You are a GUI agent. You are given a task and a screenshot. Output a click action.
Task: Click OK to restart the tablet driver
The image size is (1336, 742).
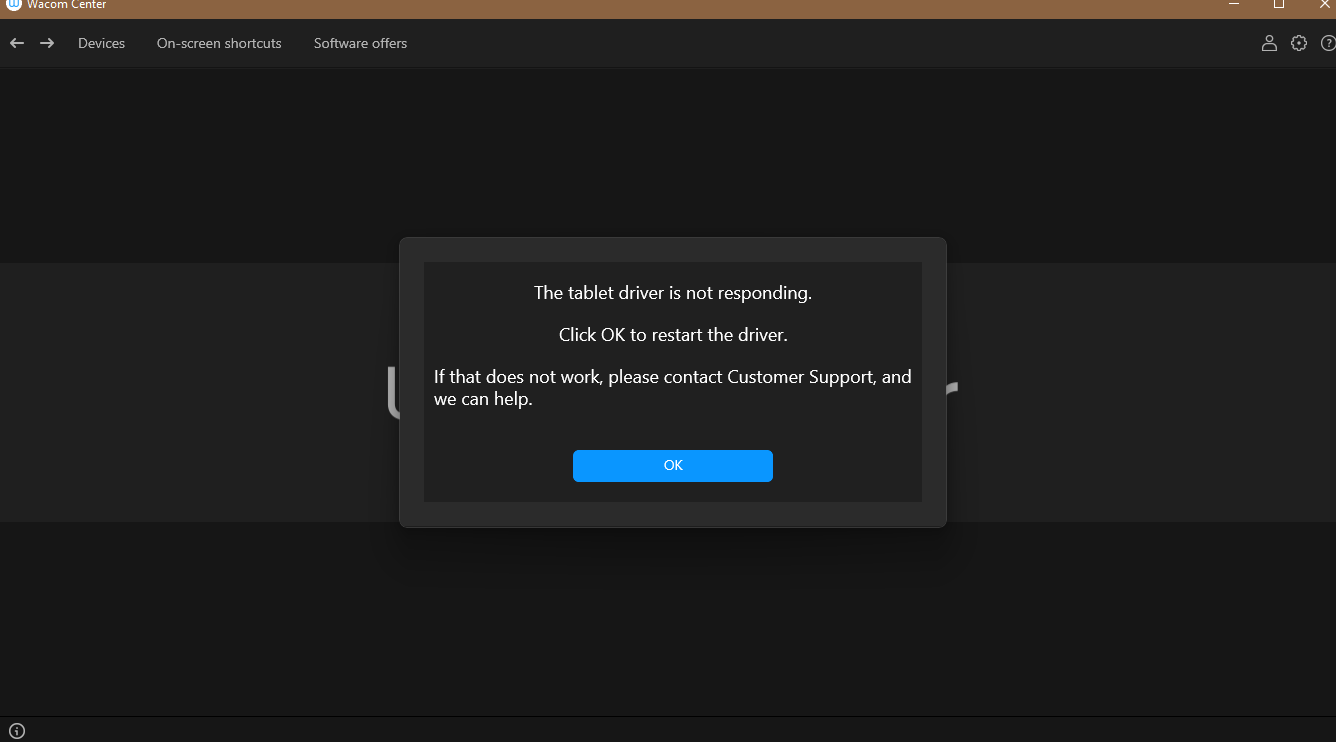point(673,466)
